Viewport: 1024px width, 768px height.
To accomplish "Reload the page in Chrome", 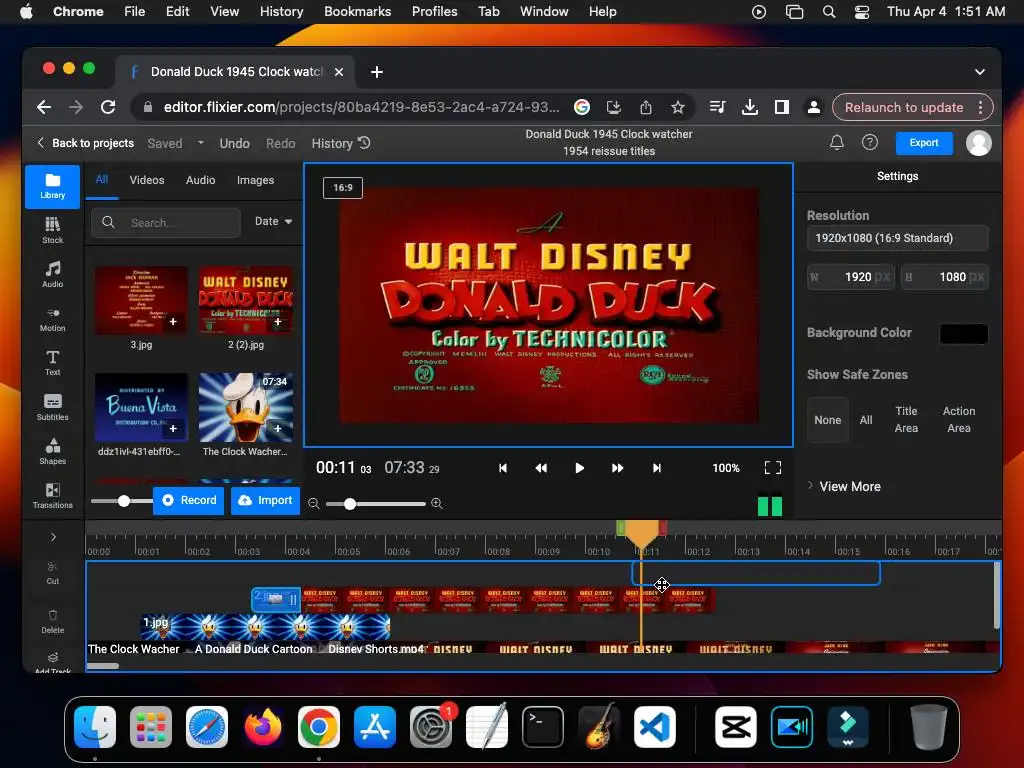I will (108, 107).
